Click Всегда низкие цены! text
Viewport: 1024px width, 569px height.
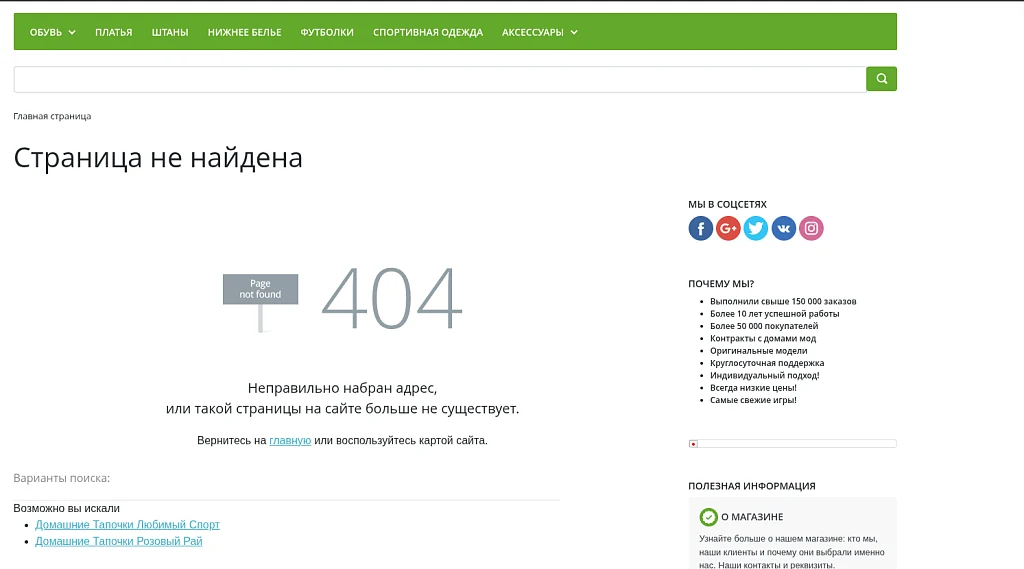754,388
